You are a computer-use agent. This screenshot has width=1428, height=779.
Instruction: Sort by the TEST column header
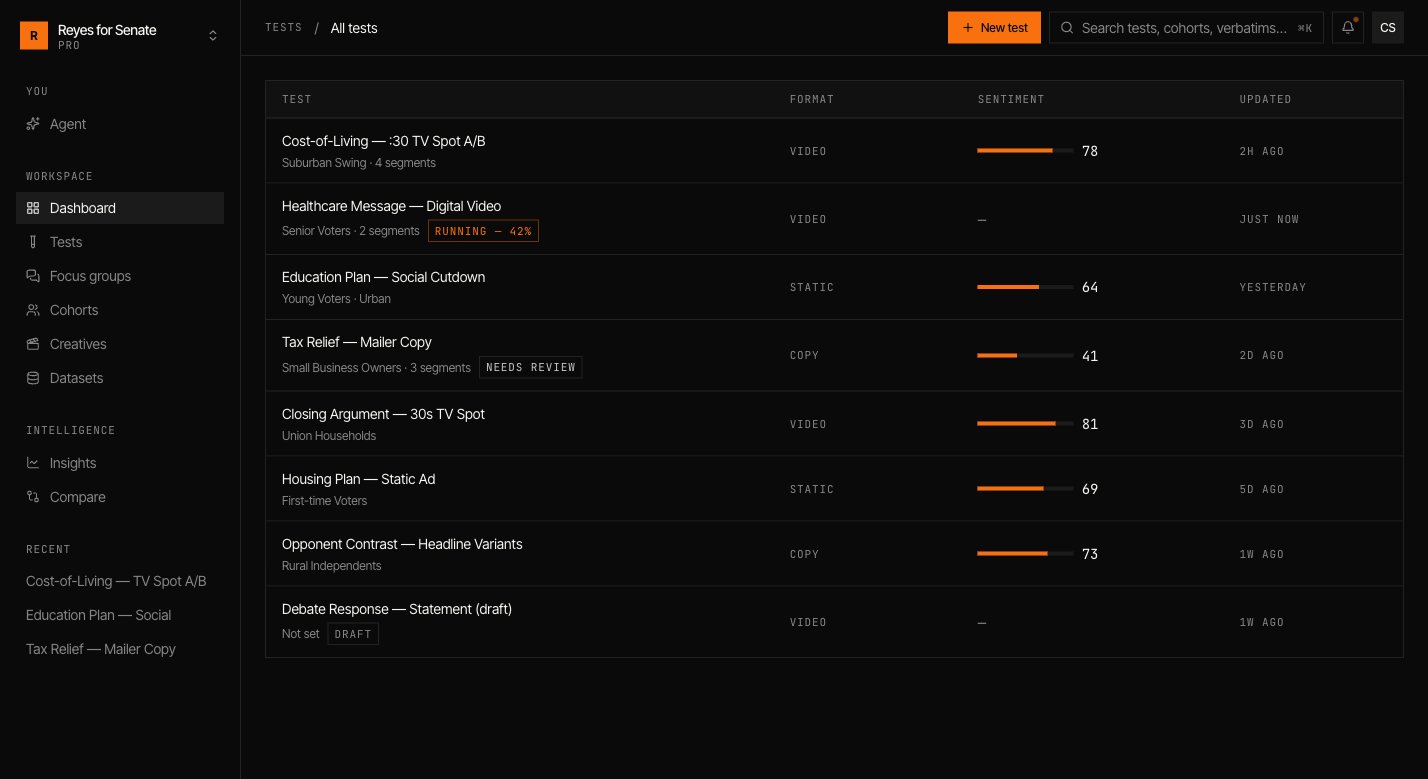297,100
